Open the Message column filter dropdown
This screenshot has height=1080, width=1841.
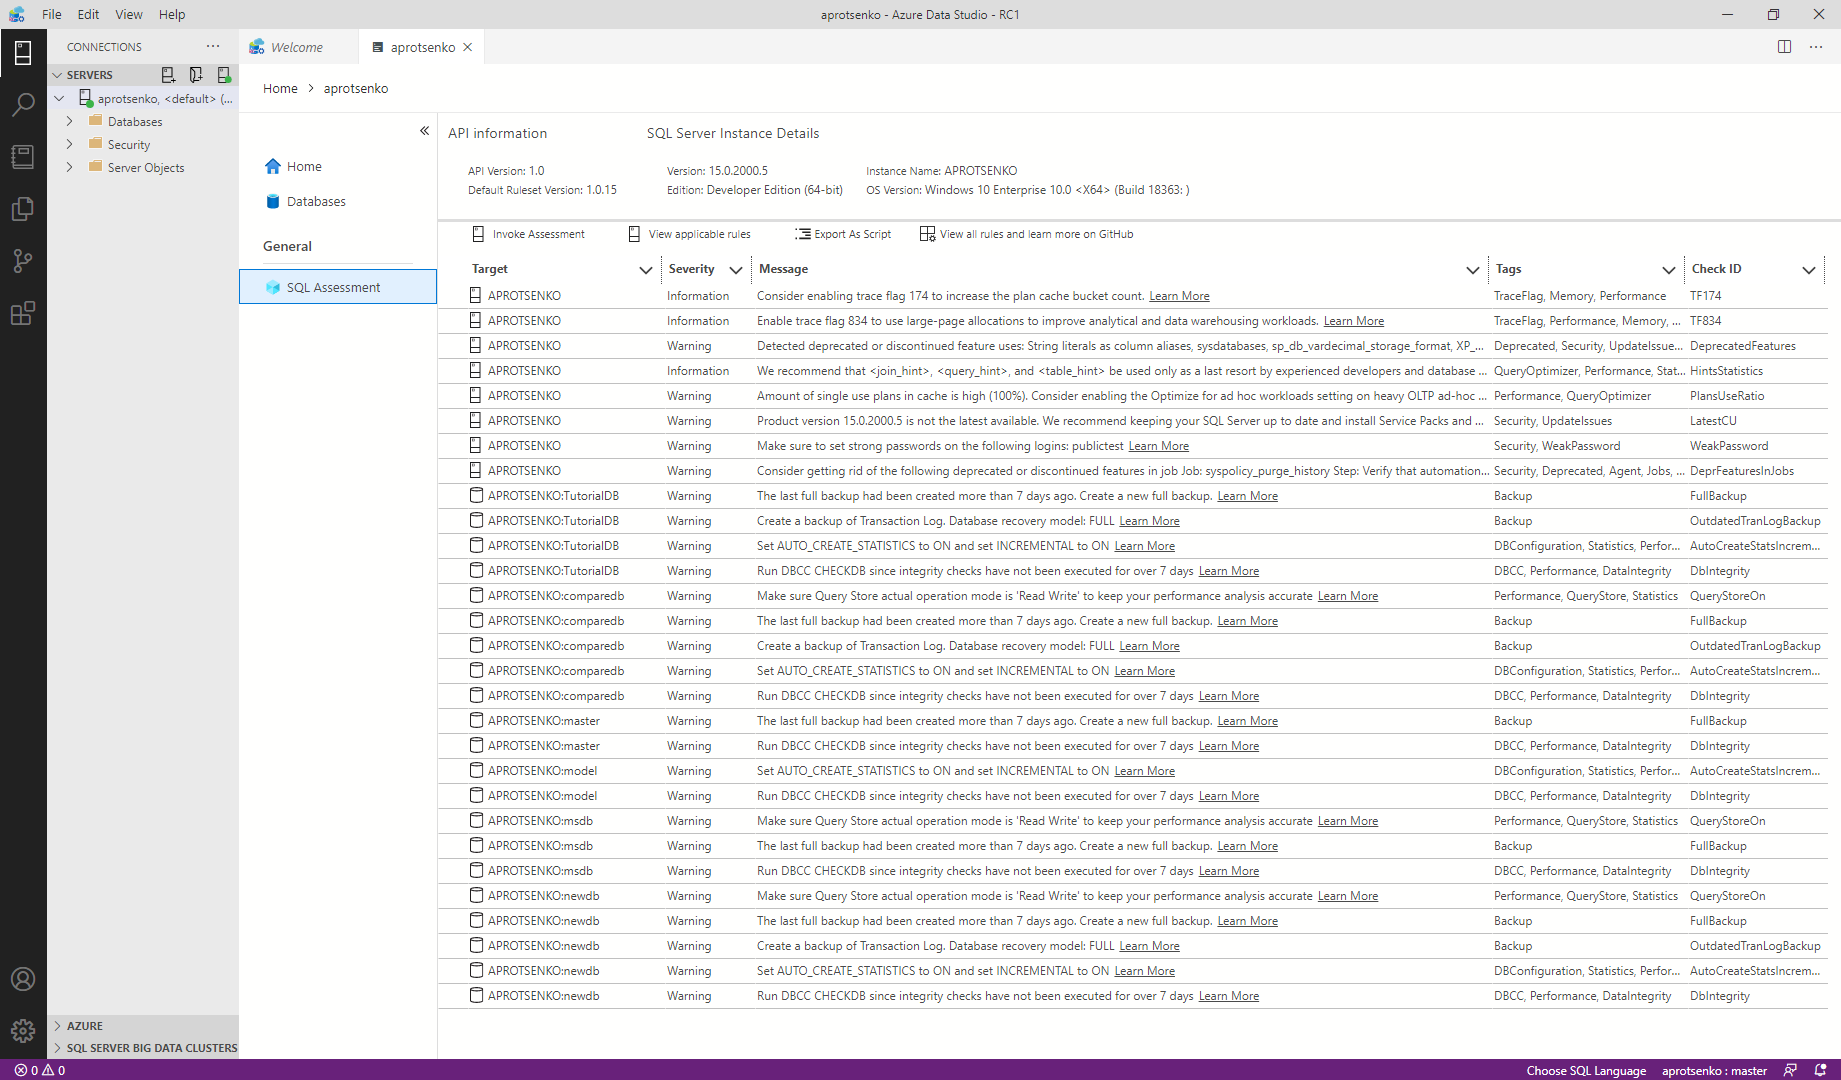(1473, 269)
